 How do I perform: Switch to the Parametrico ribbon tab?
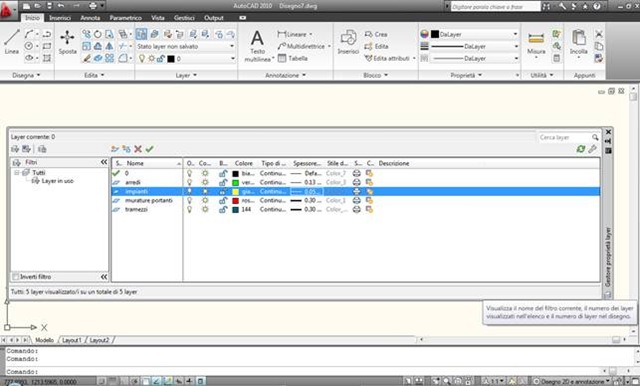point(126,18)
